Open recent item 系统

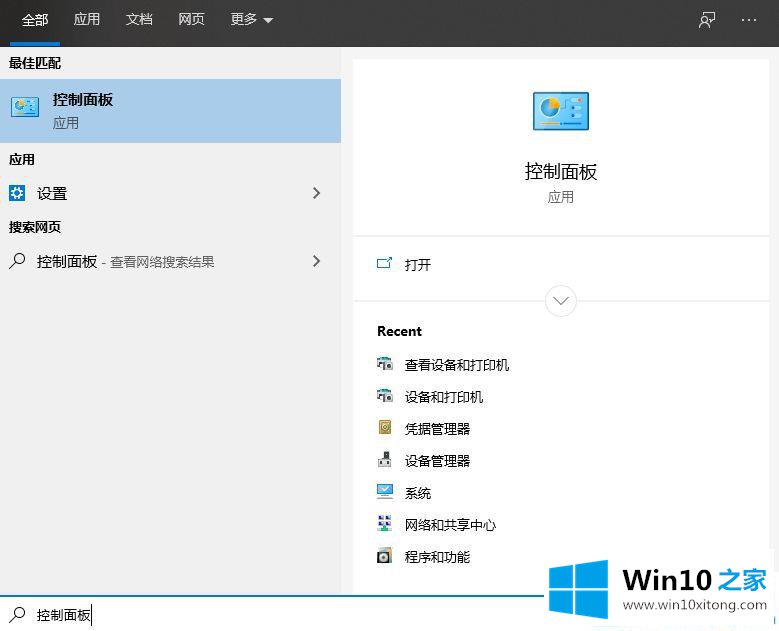coord(418,493)
